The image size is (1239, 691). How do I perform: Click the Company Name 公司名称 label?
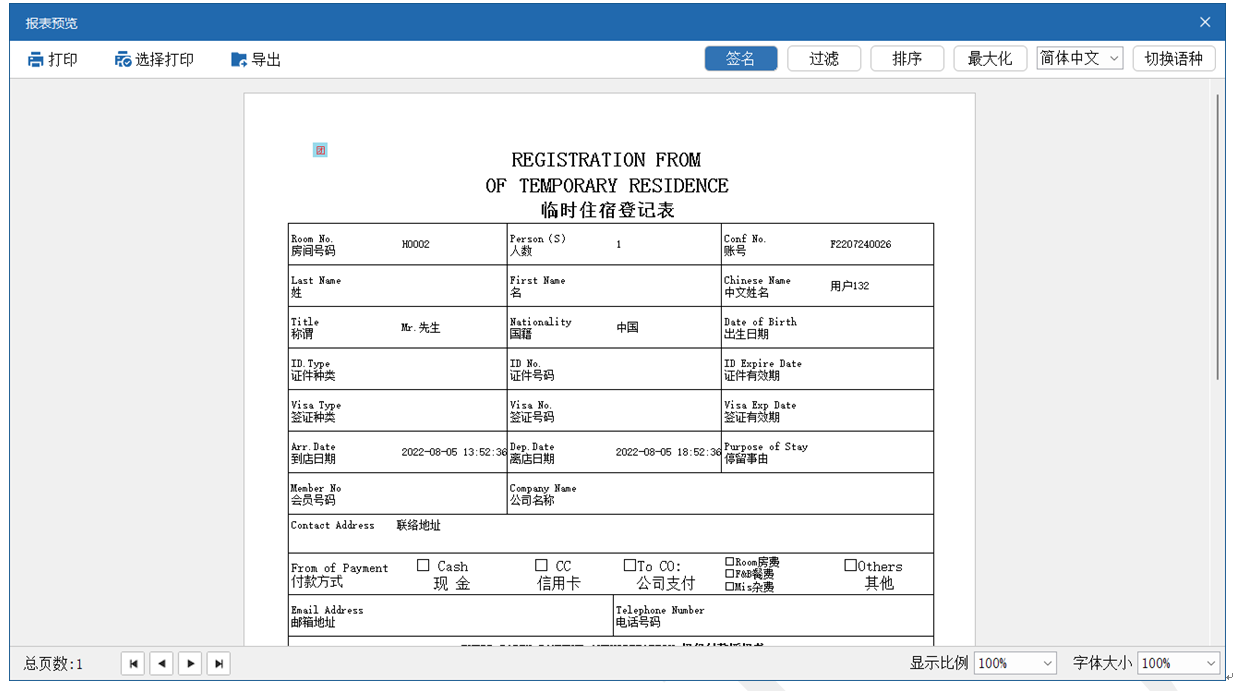pyautogui.click(x=543, y=494)
